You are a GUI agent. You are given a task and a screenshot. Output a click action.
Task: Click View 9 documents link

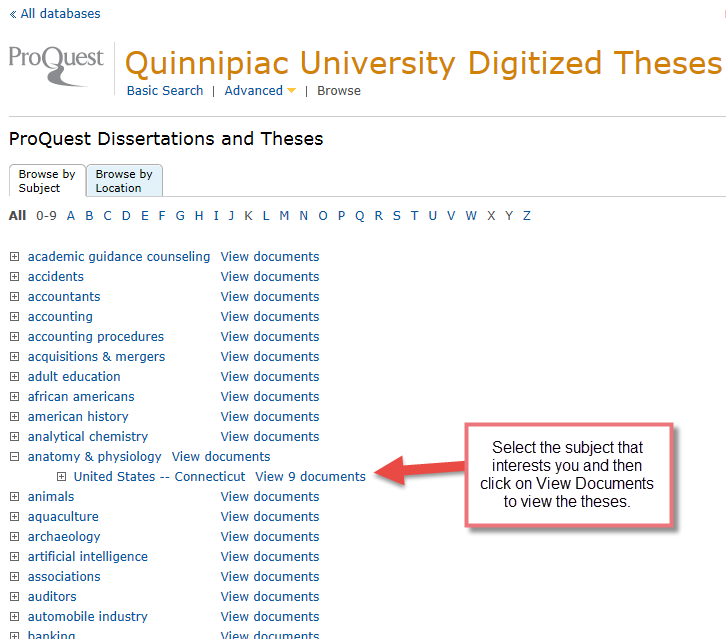click(x=311, y=476)
